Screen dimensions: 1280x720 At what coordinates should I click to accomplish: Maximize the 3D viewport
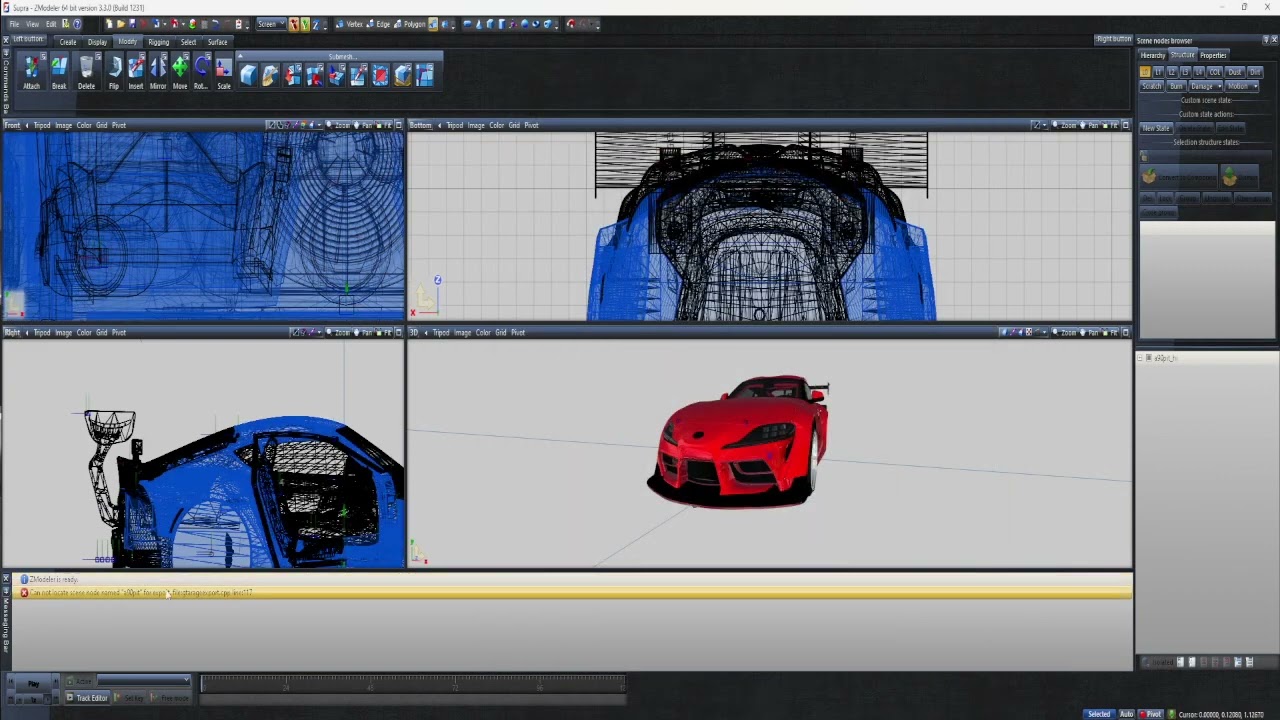coord(1125,332)
